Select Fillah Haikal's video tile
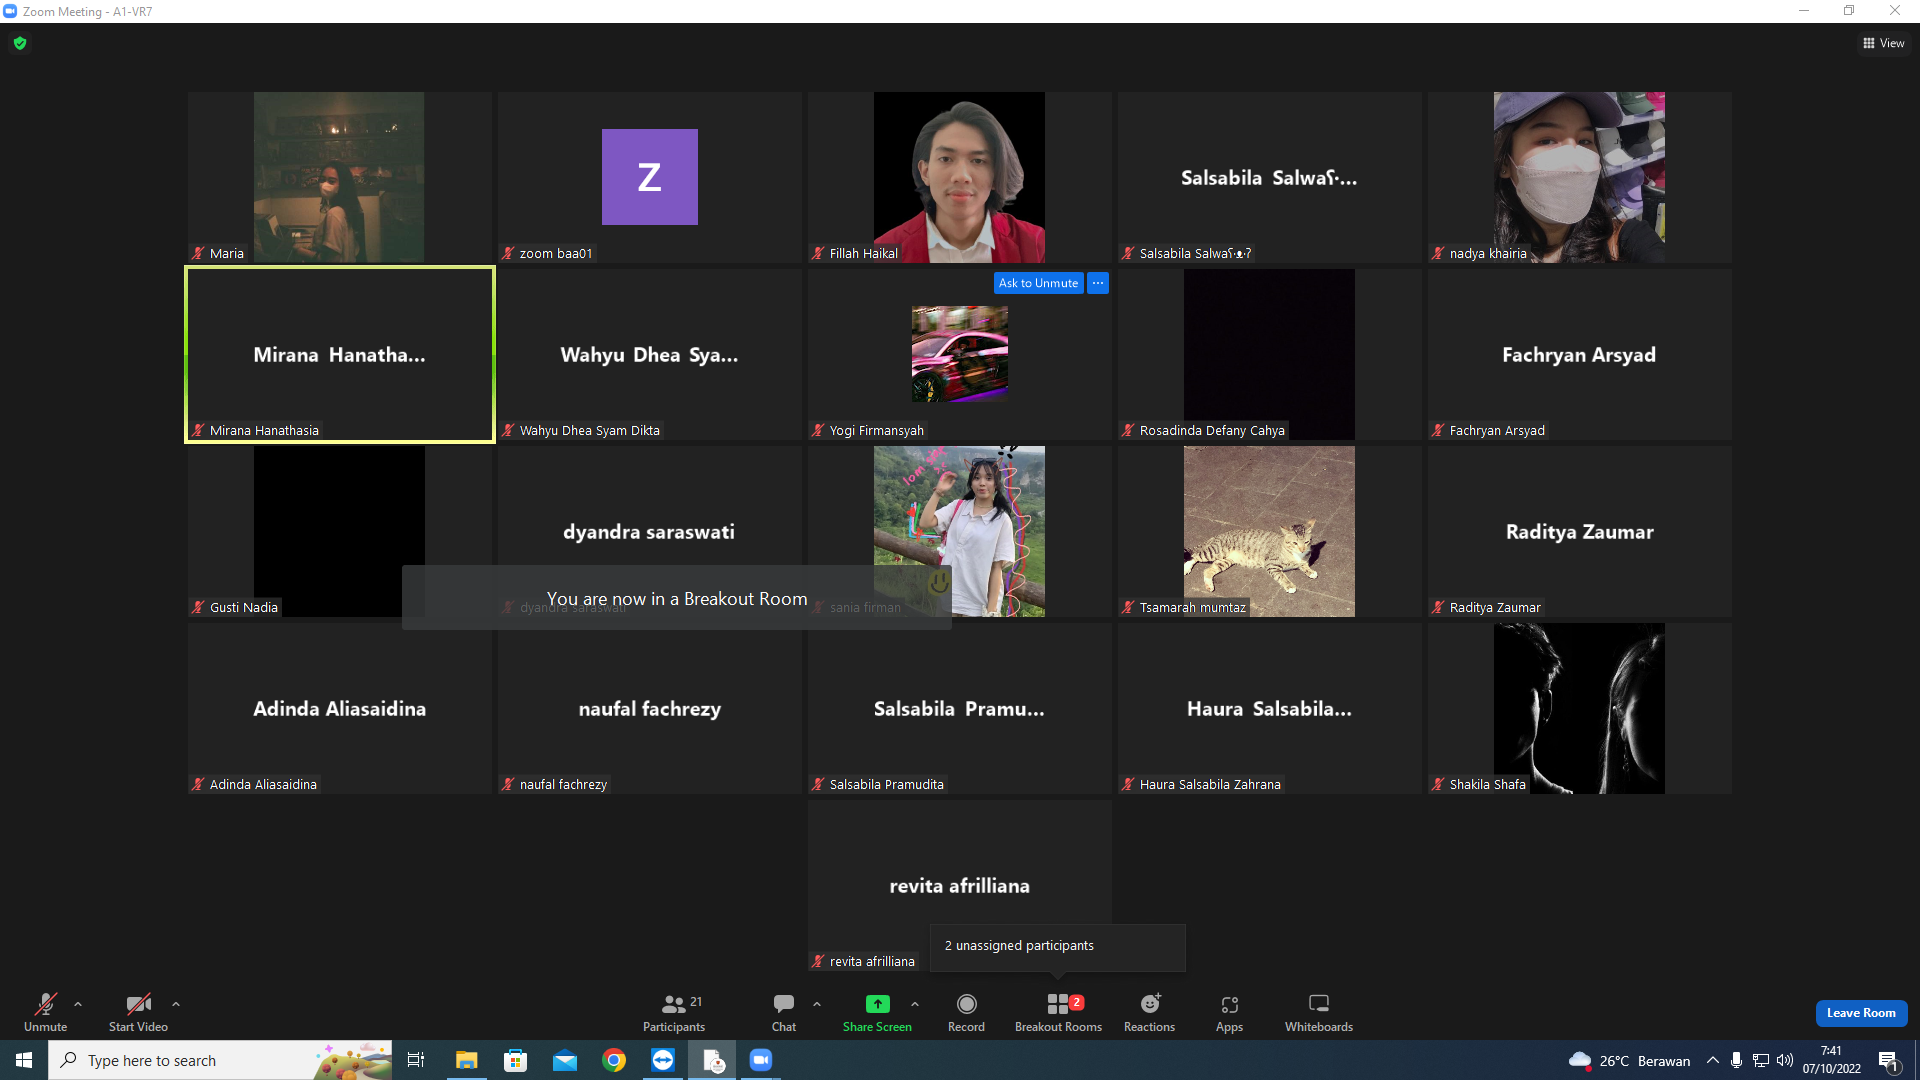This screenshot has width=1920, height=1080. pos(959,177)
